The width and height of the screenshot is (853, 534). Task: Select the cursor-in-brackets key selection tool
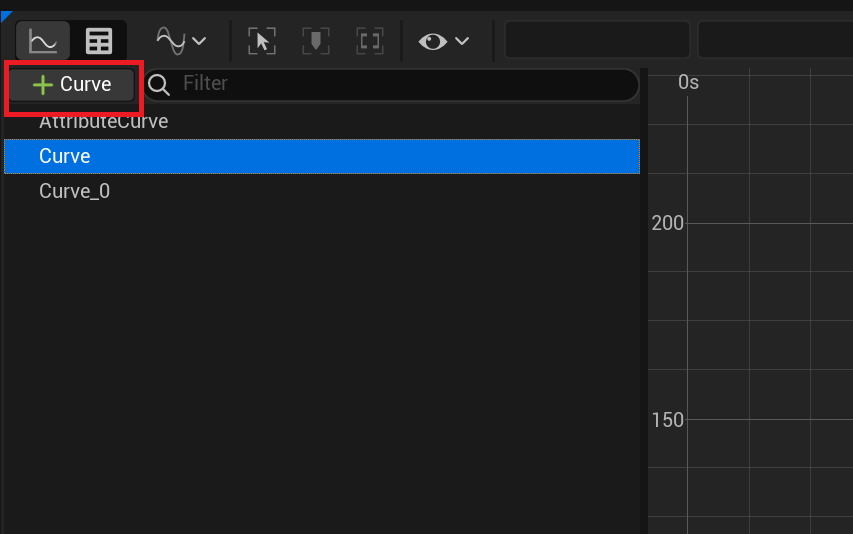(261, 41)
